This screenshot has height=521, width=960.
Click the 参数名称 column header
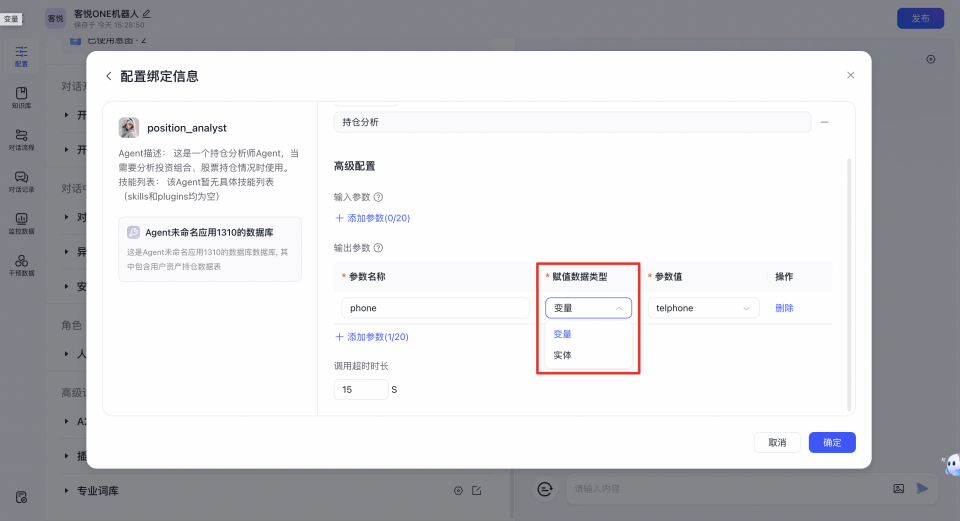click(367, 277)
